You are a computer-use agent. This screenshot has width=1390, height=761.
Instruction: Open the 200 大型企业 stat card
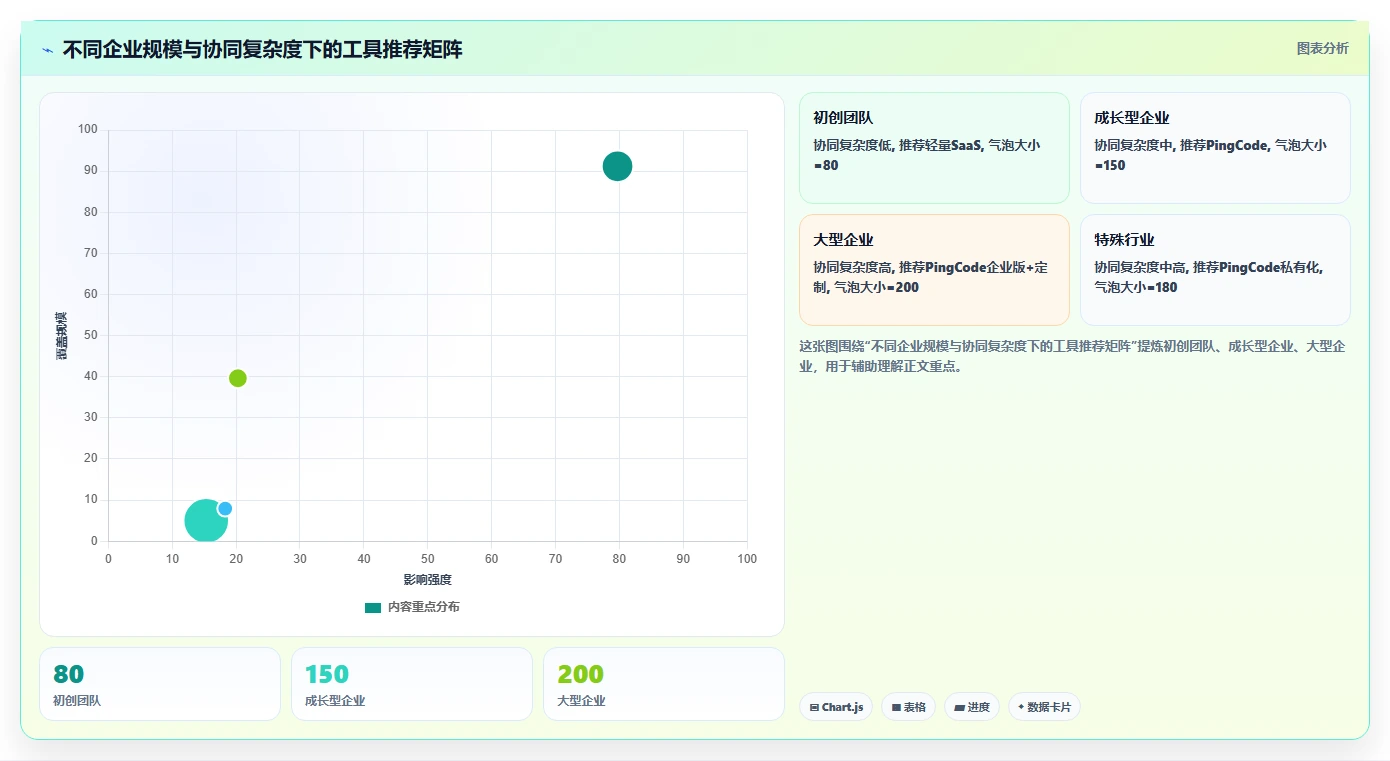click(664, 684)
